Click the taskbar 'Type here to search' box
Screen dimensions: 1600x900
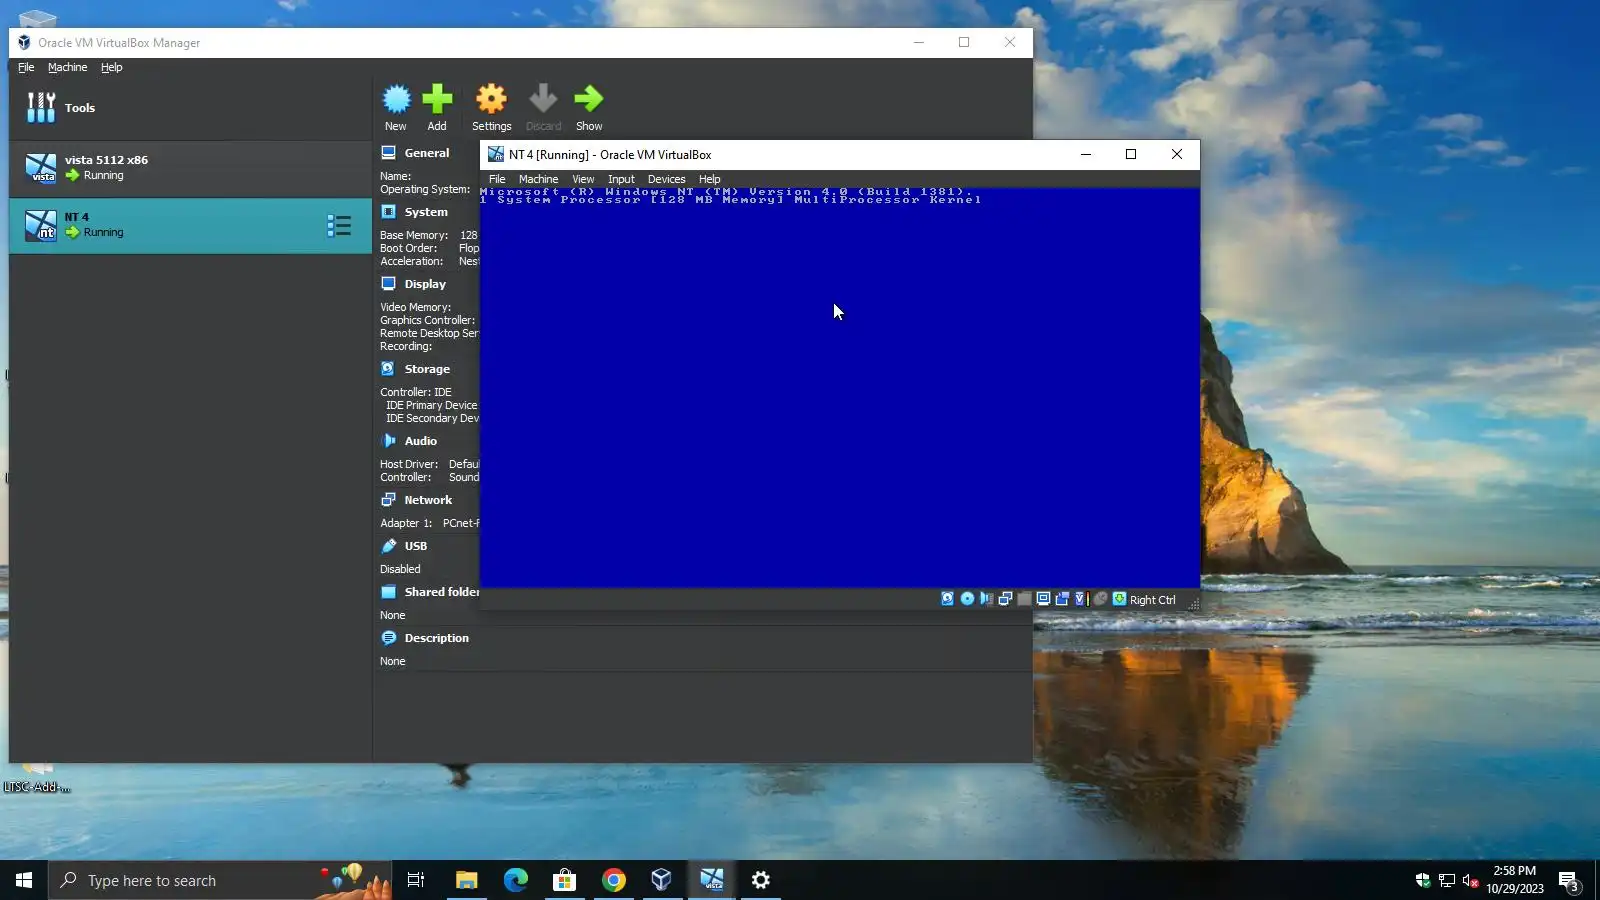click(220, 880)
